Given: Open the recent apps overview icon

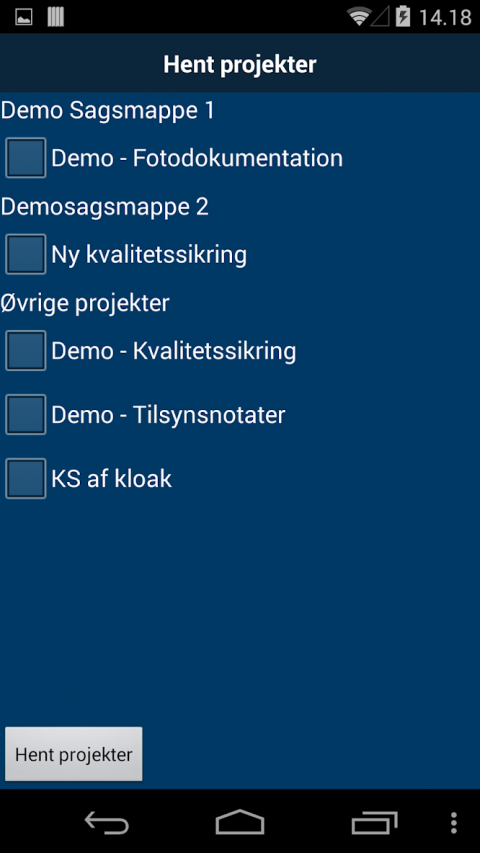Looking at the screenshot, I should [x=374, y=823].
